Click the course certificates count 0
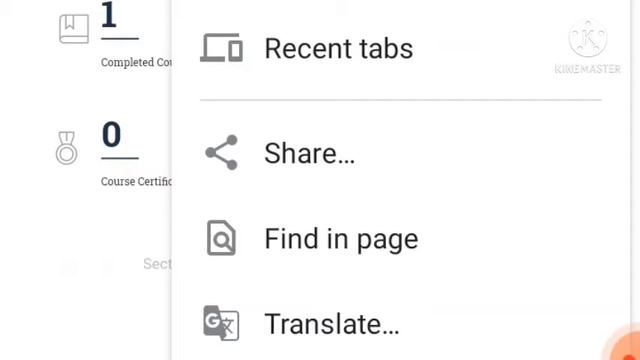Image resolution: width=640 pixels, height=360 pixels. tap(111, 134)
